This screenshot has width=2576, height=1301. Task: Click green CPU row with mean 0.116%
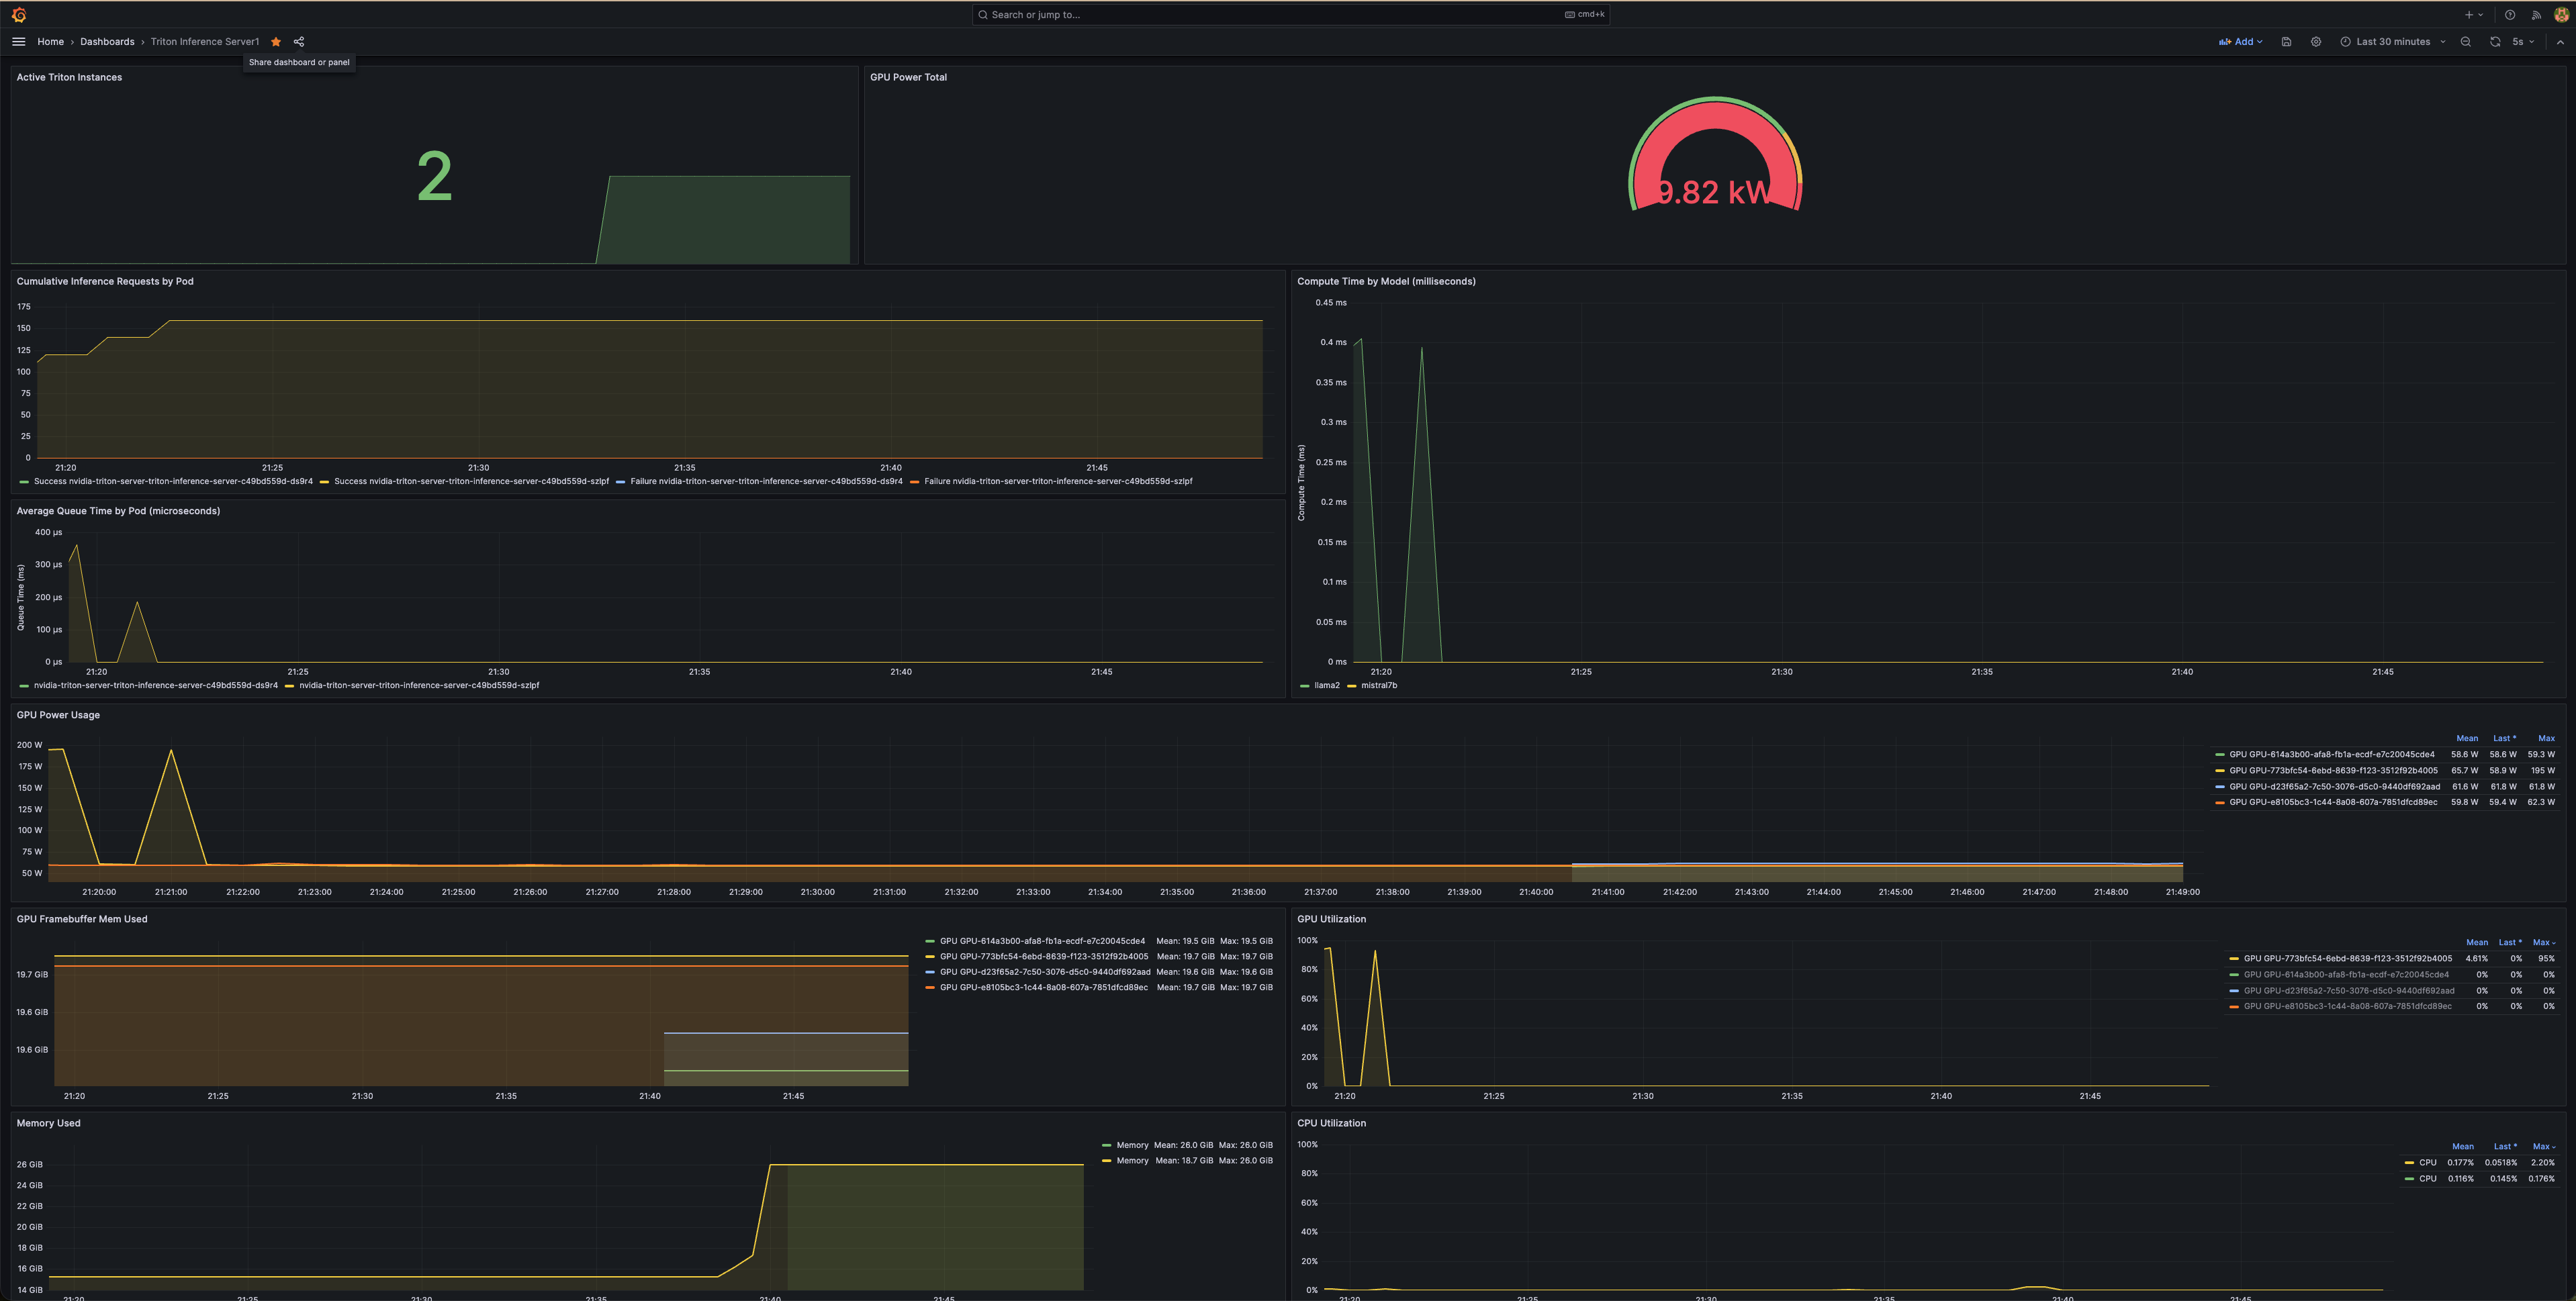pos(2480,1179)
